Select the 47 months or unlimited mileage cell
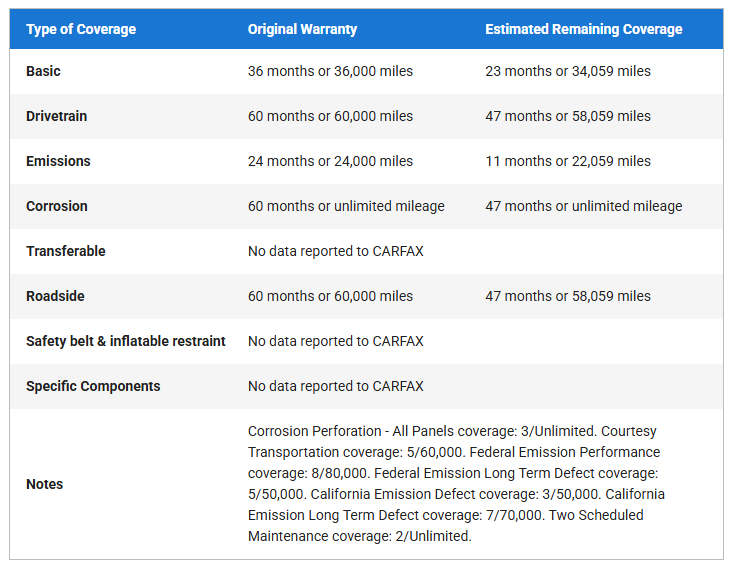 click(583, 206)
